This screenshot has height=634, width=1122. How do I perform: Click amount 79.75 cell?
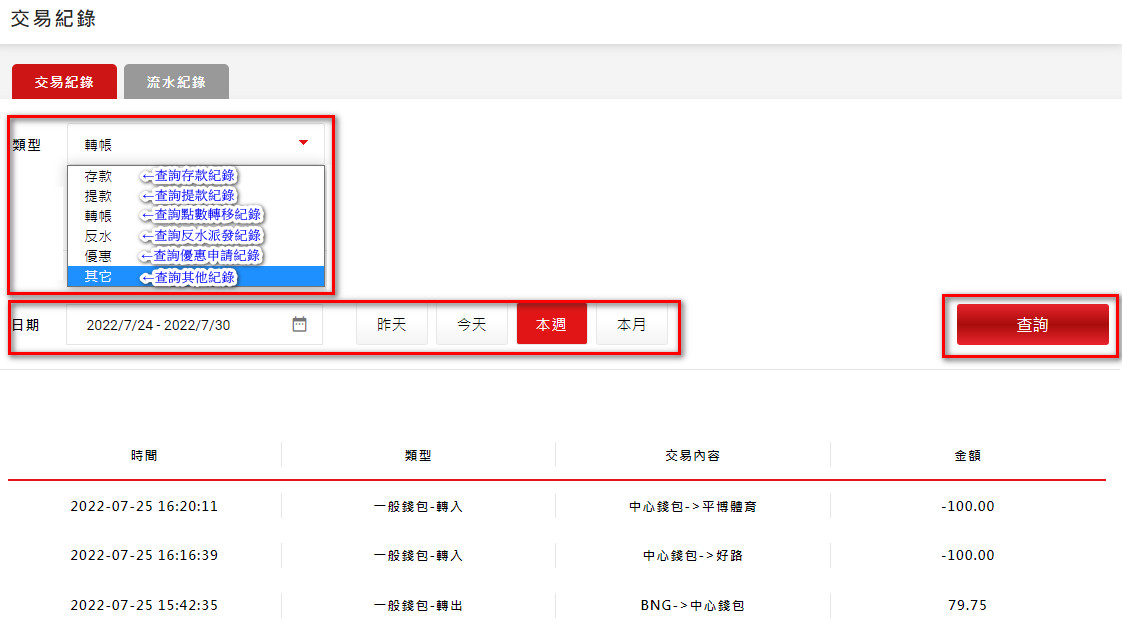[967, 605]
